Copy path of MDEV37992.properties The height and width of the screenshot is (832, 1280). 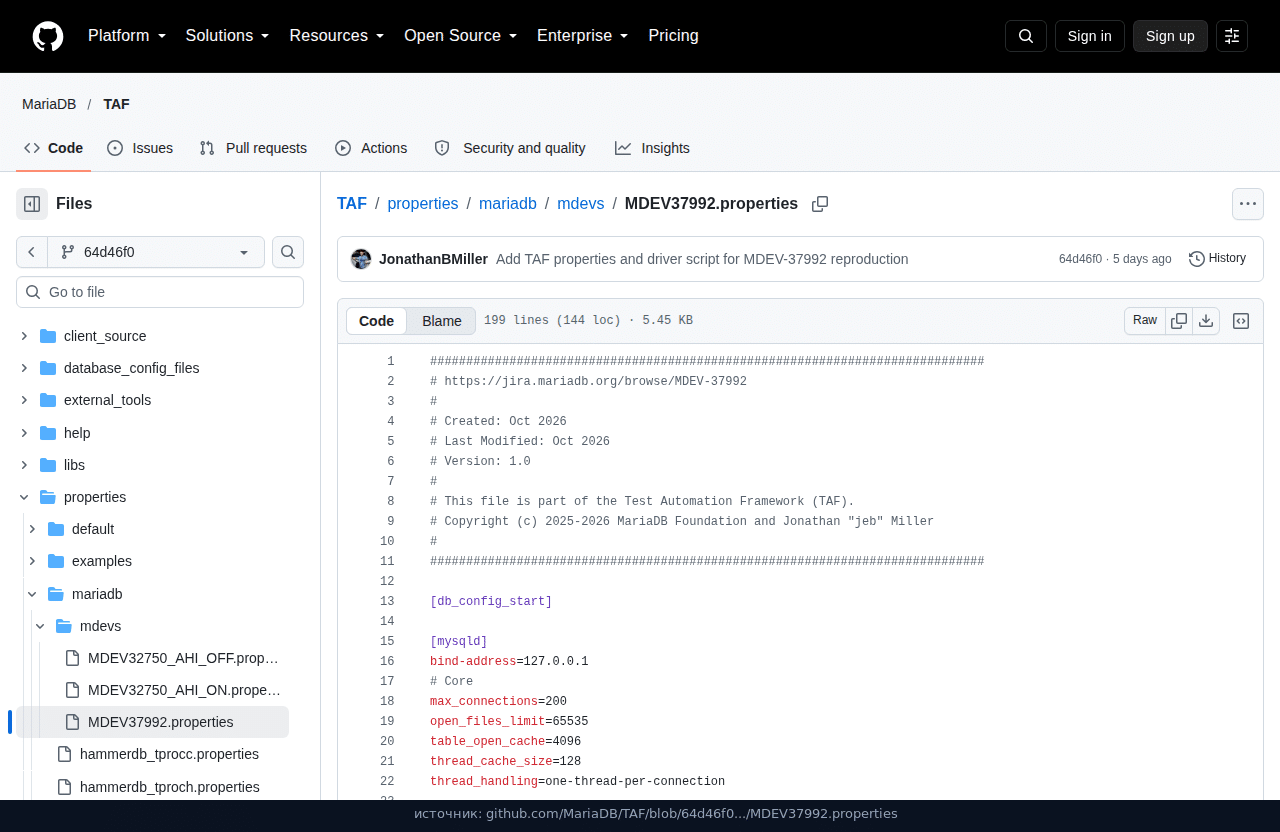pyautogui.click(x=820, y=204)
